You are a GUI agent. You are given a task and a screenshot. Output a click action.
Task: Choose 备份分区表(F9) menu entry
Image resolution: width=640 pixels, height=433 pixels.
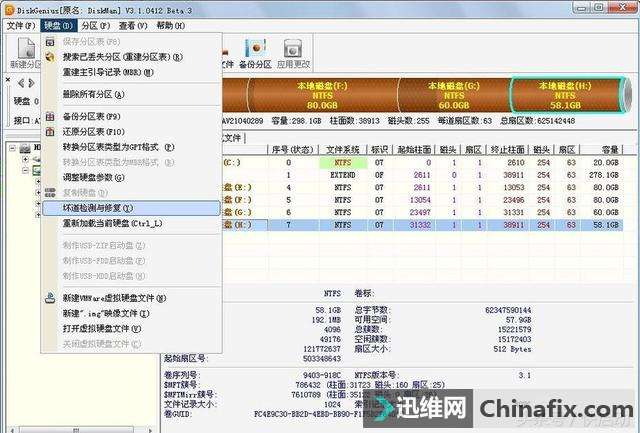pyautogui.click(x=91, y=117)
